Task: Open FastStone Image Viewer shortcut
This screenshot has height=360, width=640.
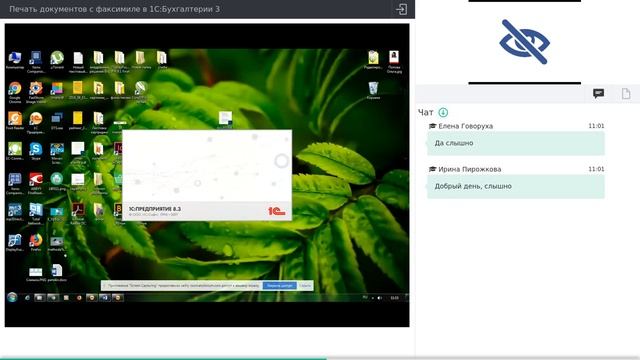Action: (36, 91)
